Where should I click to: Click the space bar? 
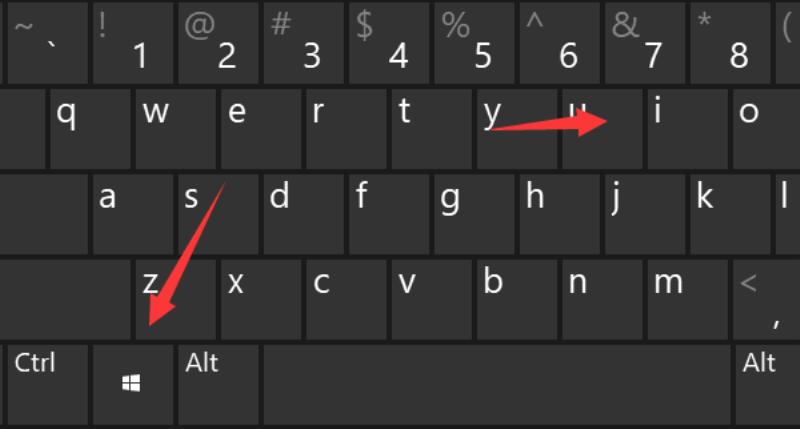(x=497, y=385)
